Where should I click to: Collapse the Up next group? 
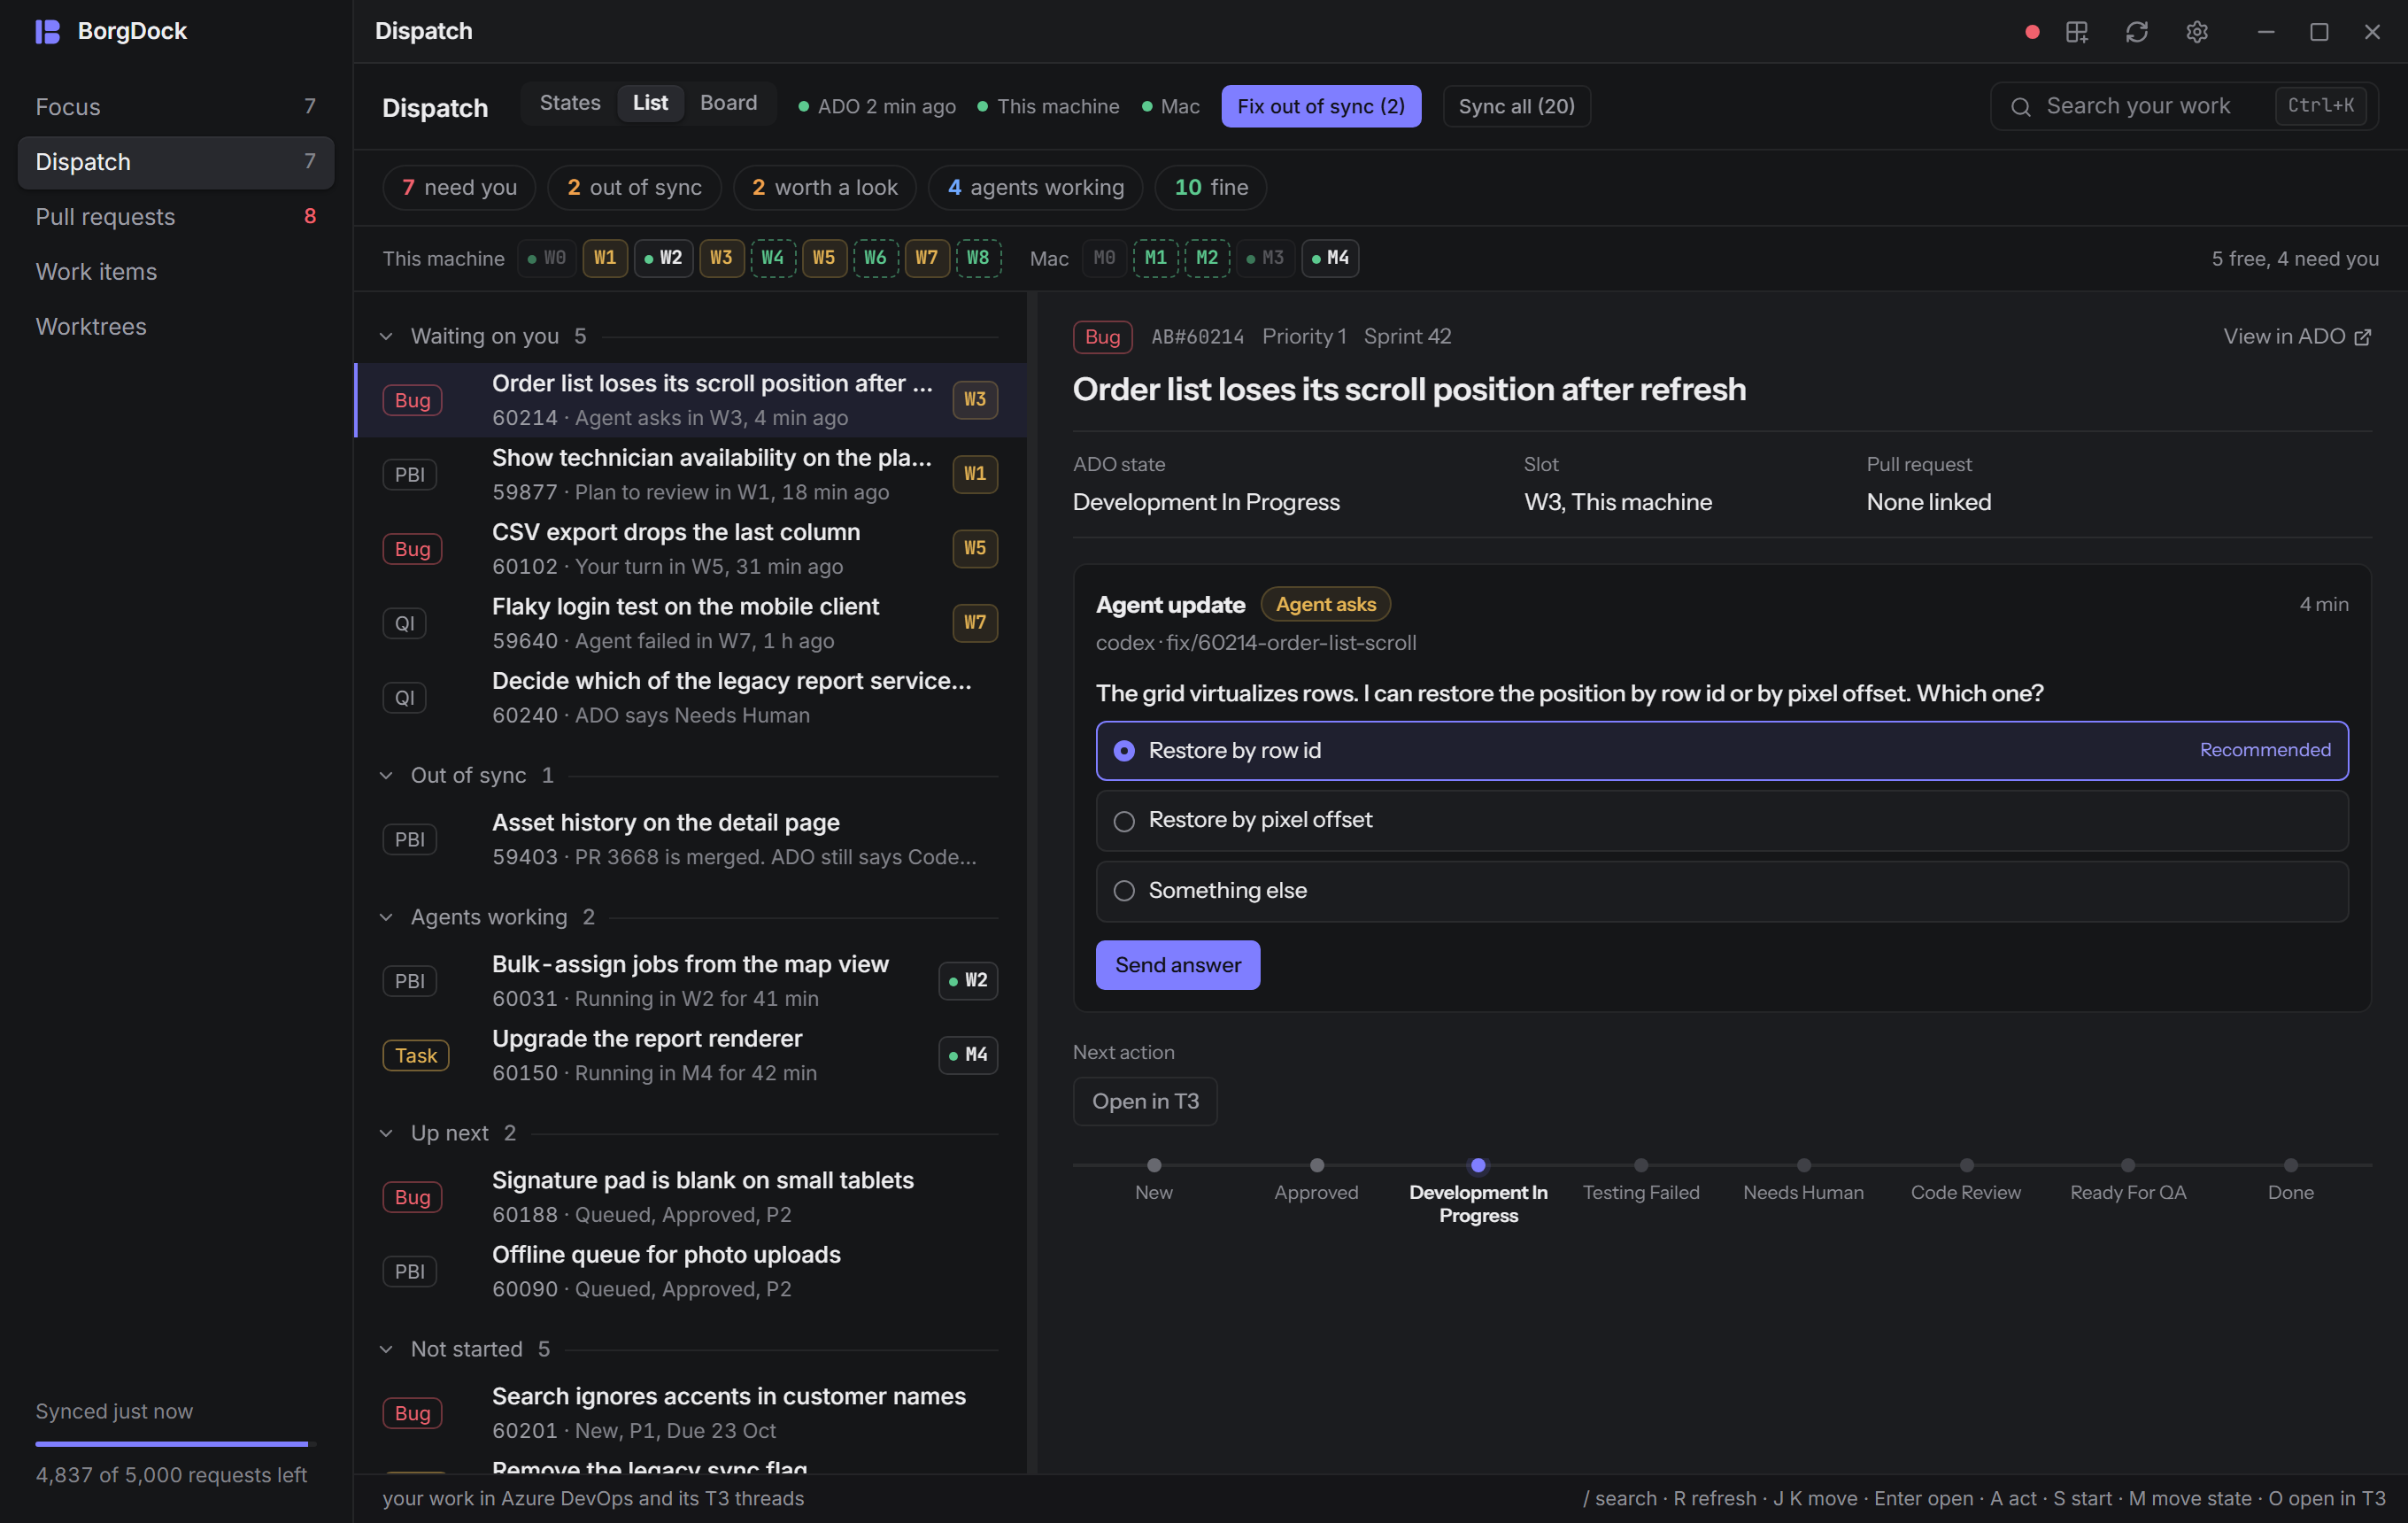click(x=386, y=1134)
